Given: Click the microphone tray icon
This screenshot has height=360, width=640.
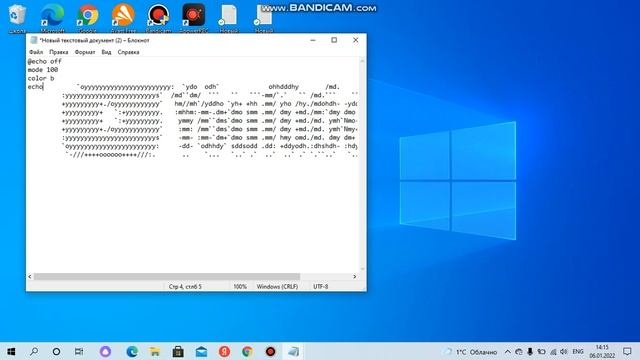Looking at the screenshot, I should click(530, 351).
